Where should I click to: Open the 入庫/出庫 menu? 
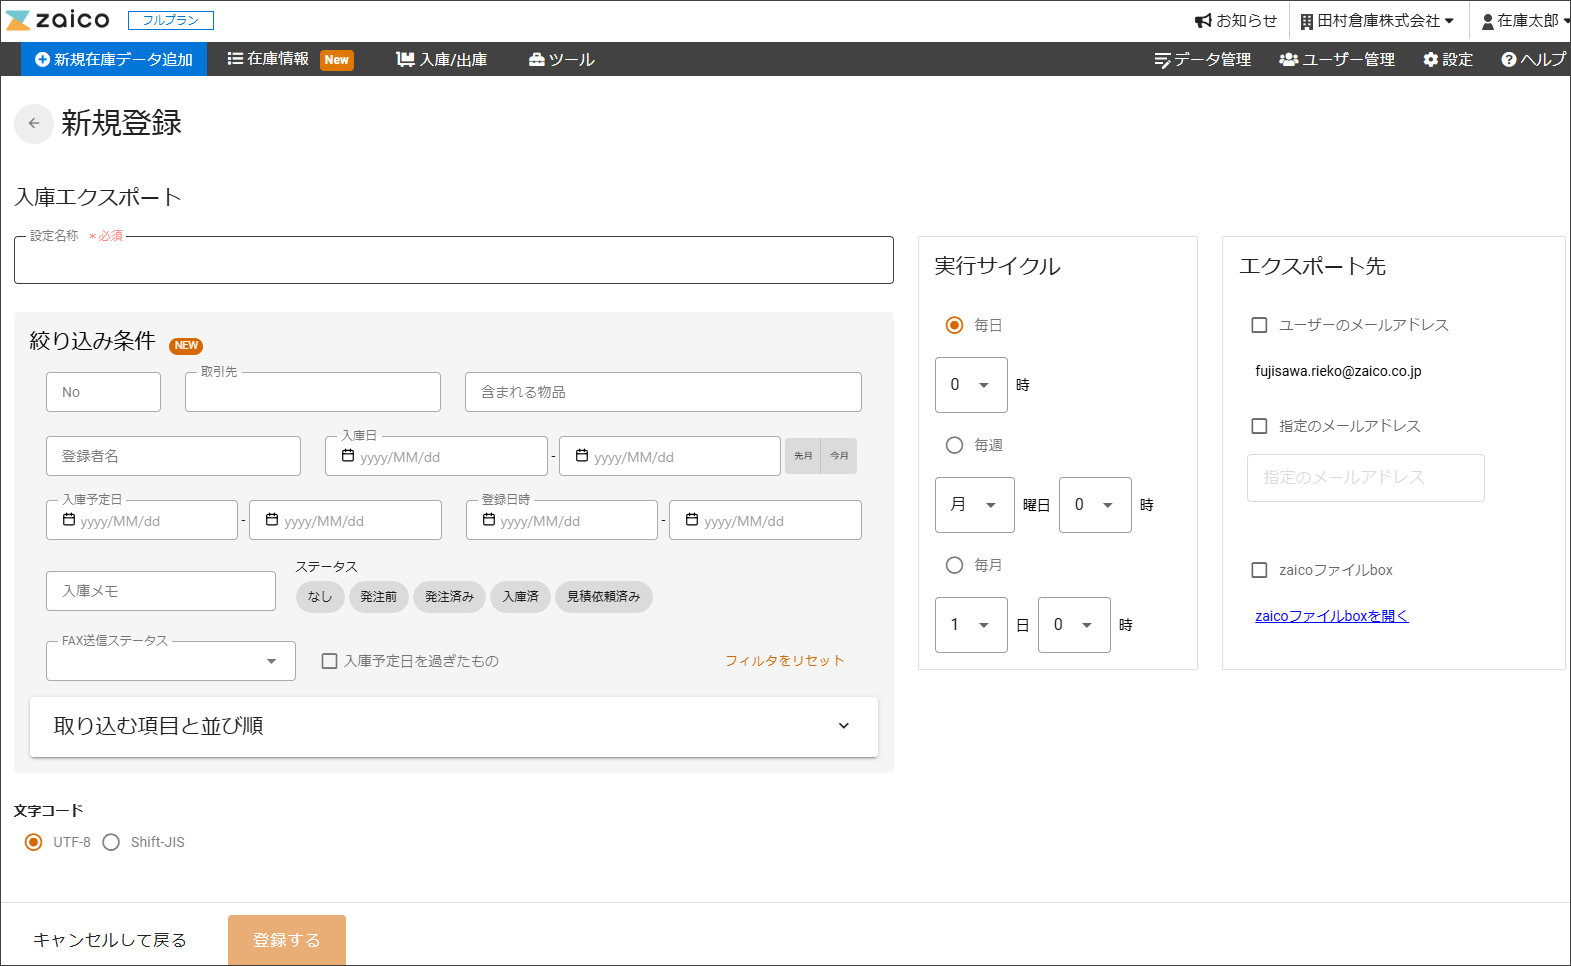pyautogui.click(x=442, y=60)
